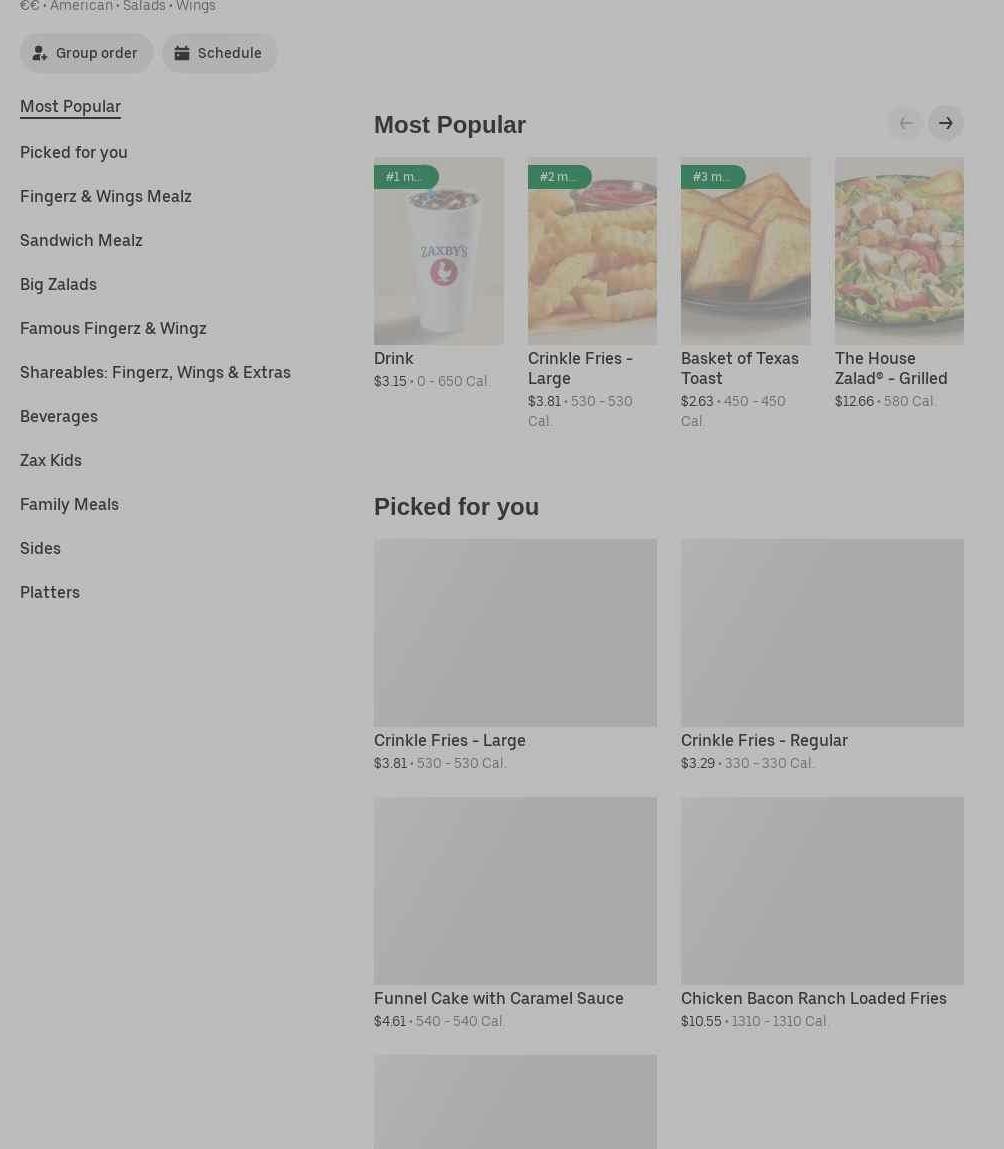This screenshot has height=1149, width=1004.
Task: Click the Group order person icon
Action: point(40,54)
